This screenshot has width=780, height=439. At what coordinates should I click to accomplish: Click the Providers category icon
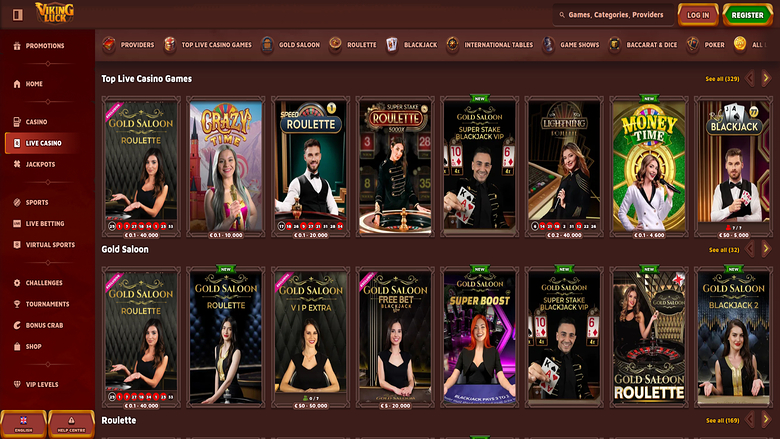(109, 45)
